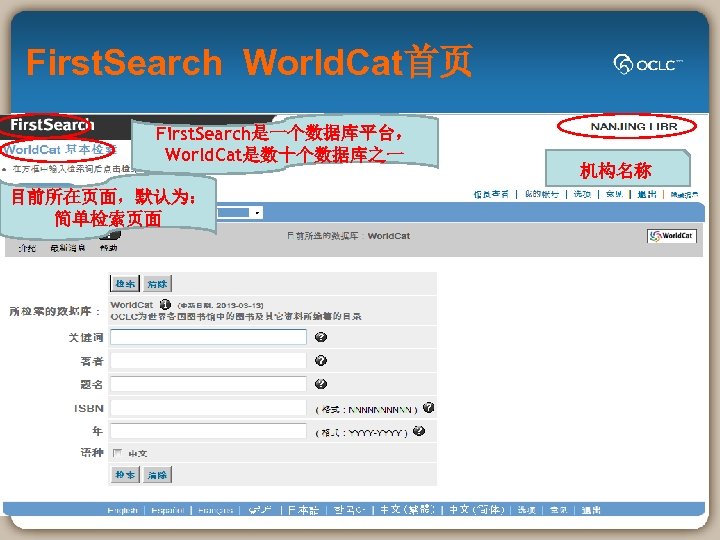This screenshot has height=540, width=720.
Task: Expand the dropdown in the blue bar
Action: (258, 213)
